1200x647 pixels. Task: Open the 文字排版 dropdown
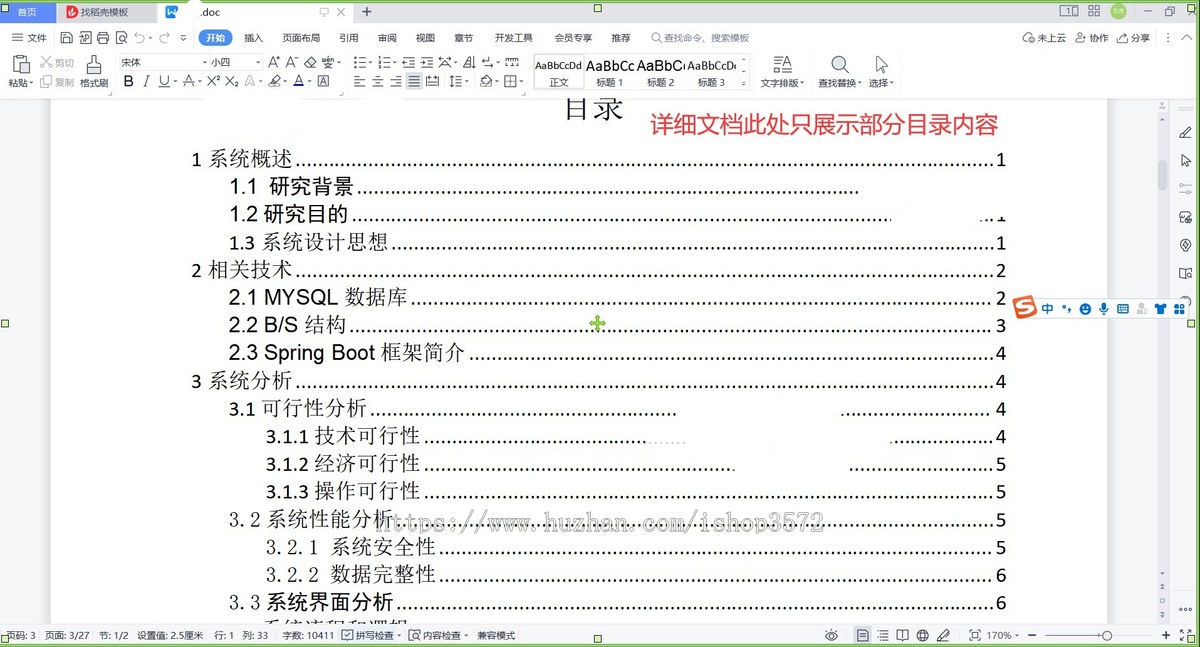click(783, 83)
